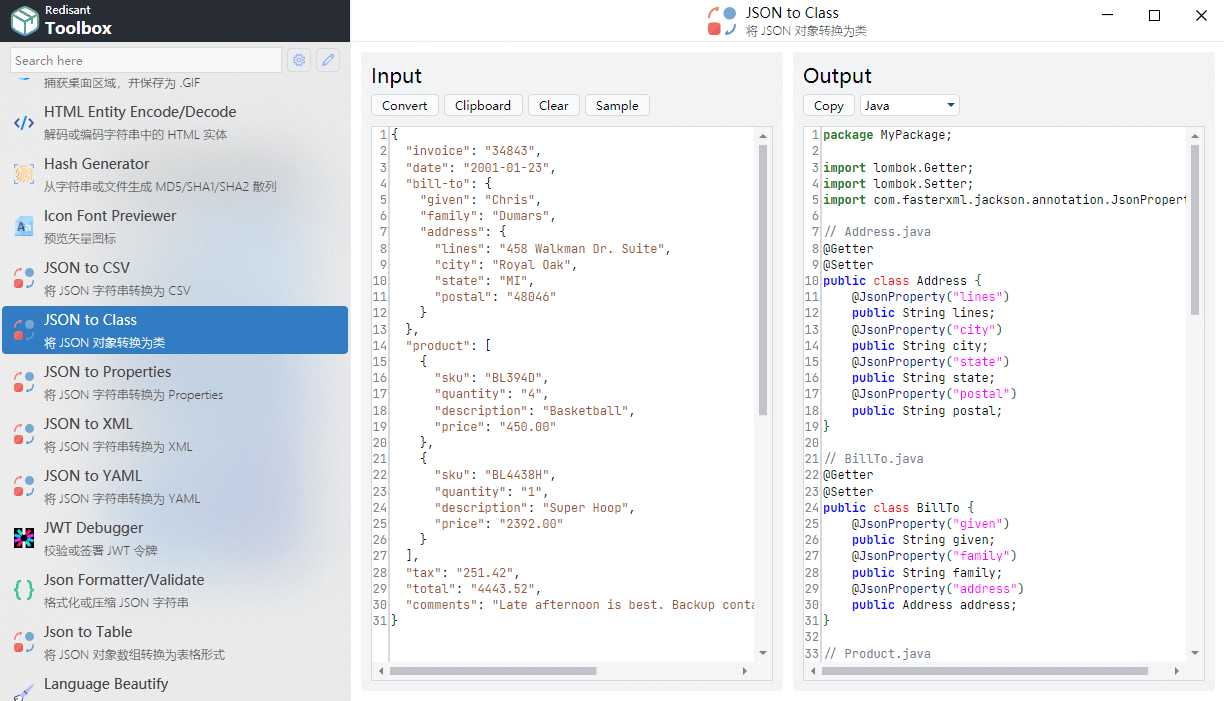
Task: Switch to the JSON to XML tool
Action: coord(88,424)
